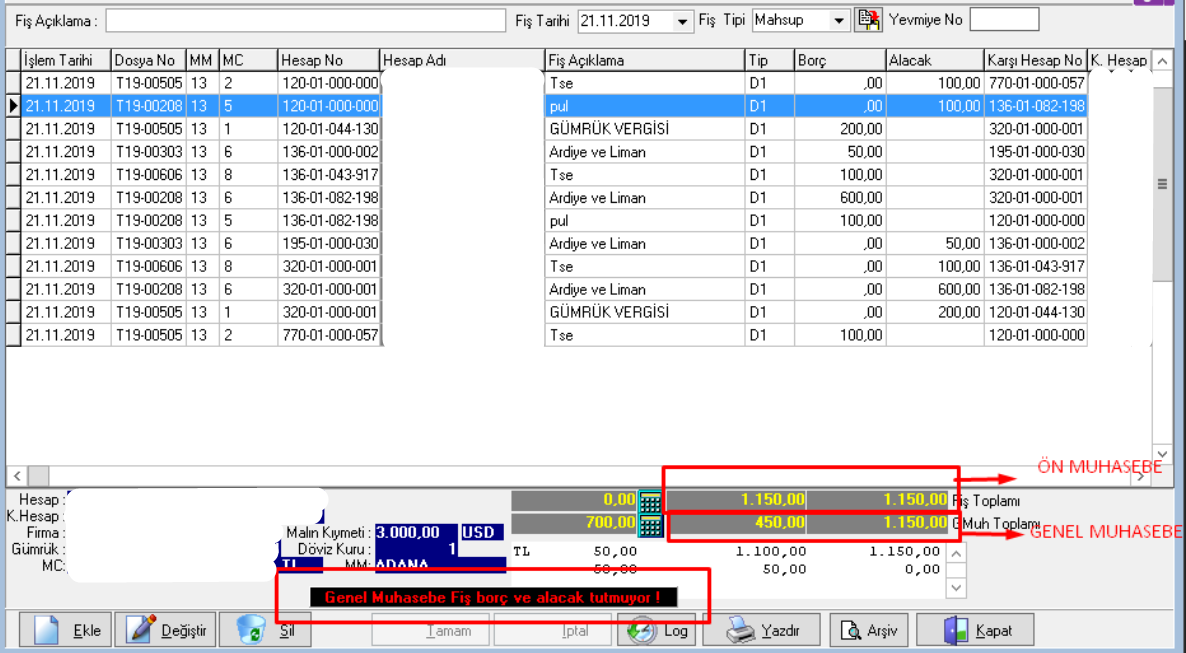1186x653 pixels.
Task: Click the Karşı Hesap No column header
Action: (1035, 61)
